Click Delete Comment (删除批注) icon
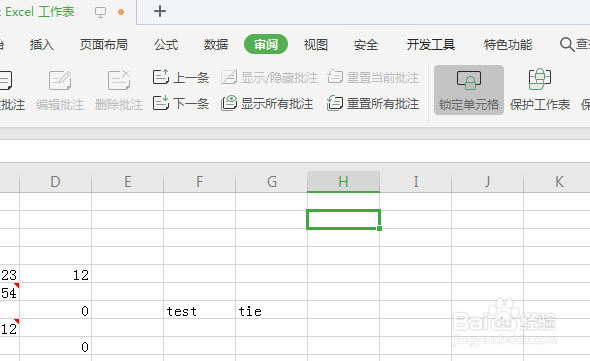 click(x=119, y=80)
